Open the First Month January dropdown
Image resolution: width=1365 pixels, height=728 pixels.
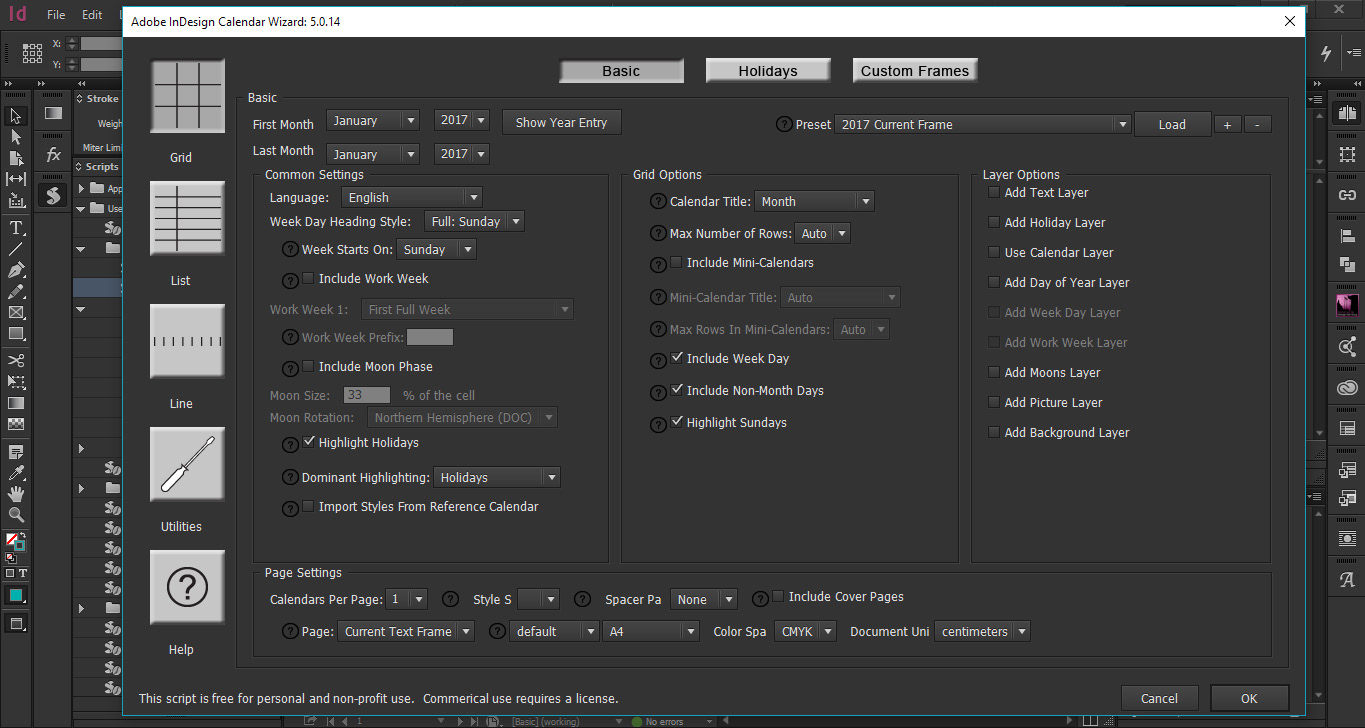(x=373, y=121)
